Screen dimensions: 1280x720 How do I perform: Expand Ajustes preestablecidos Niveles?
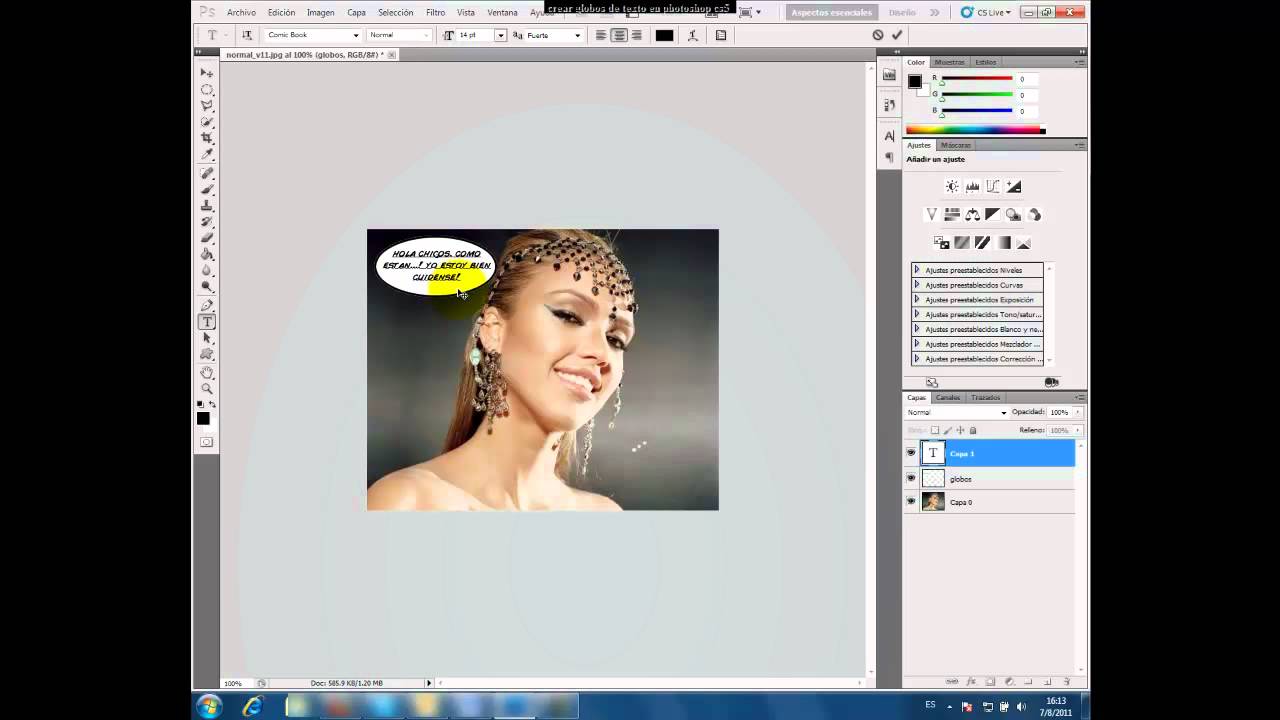click(917, 270)
